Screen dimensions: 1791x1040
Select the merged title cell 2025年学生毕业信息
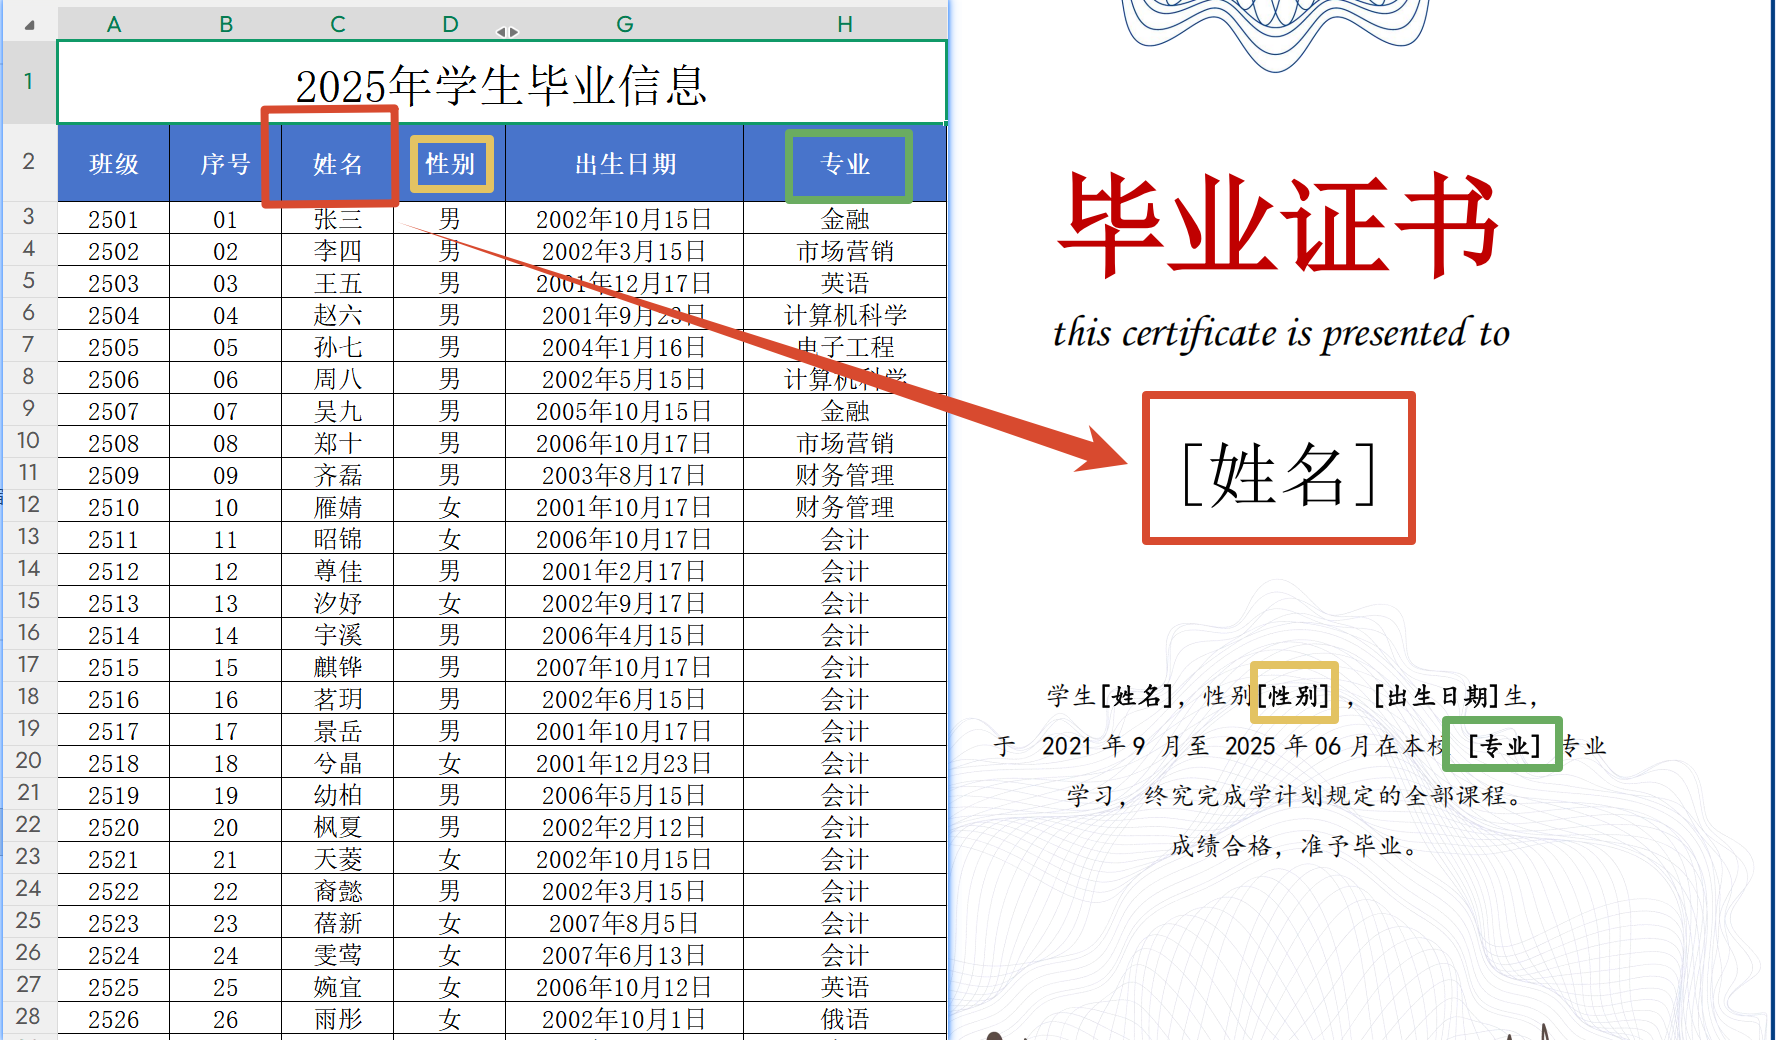(x=502, y=84)
